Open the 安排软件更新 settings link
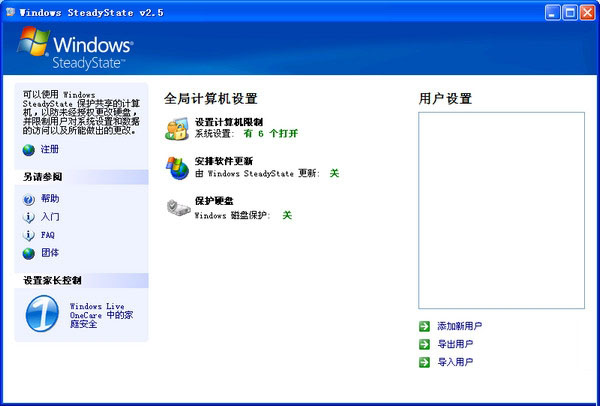The height and width of the screenshot is (406, 600). click(x=223, y=161)
